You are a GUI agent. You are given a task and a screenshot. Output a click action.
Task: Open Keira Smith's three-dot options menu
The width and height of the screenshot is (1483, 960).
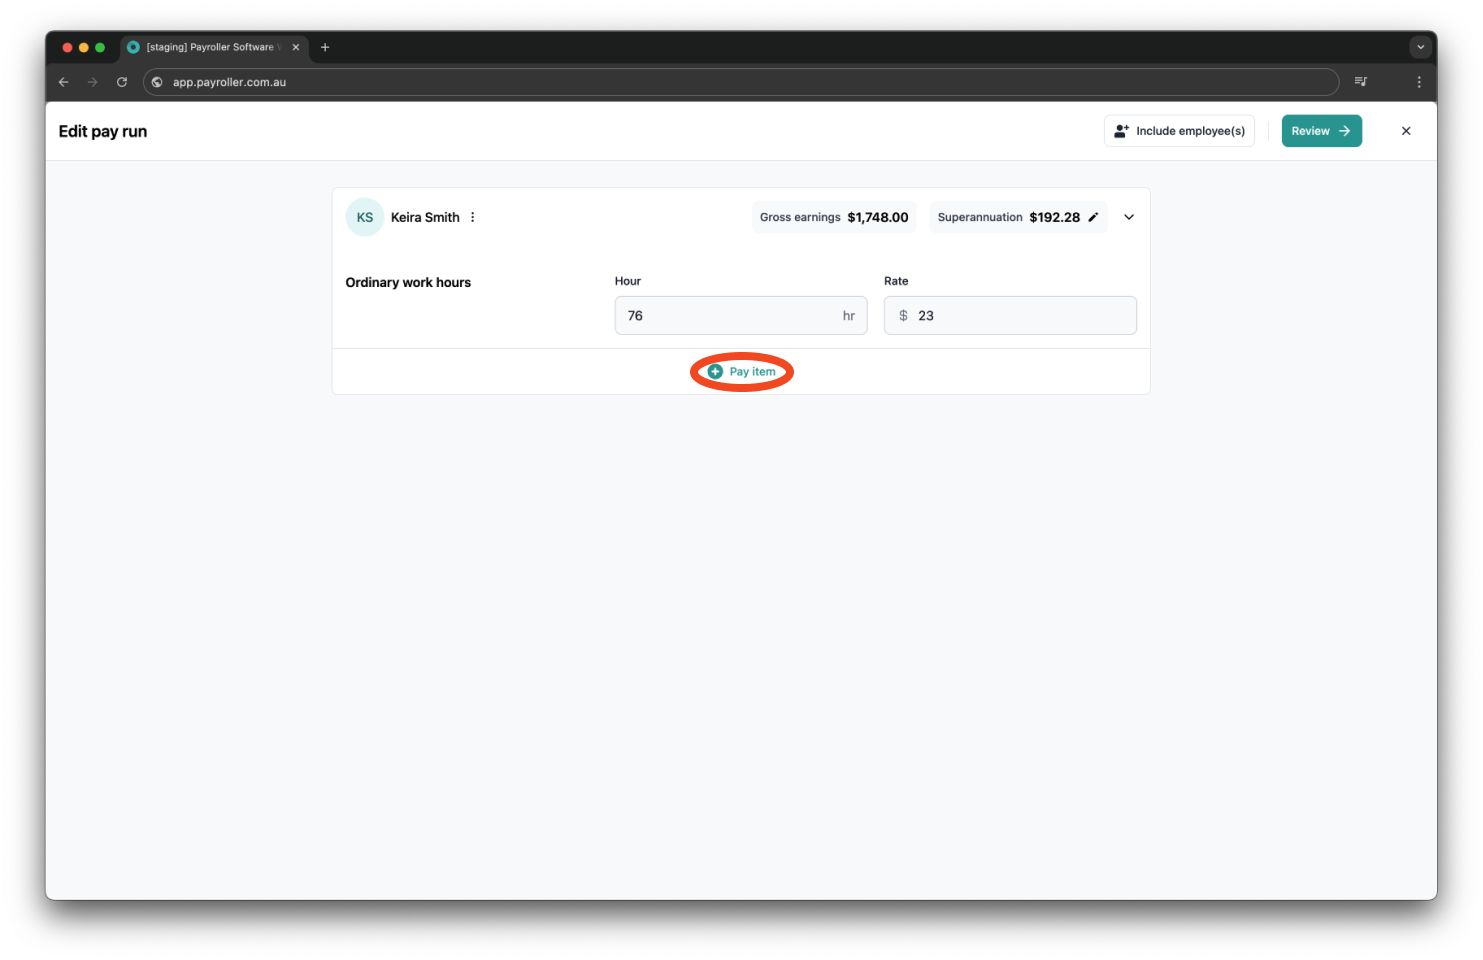pos(473,217)
